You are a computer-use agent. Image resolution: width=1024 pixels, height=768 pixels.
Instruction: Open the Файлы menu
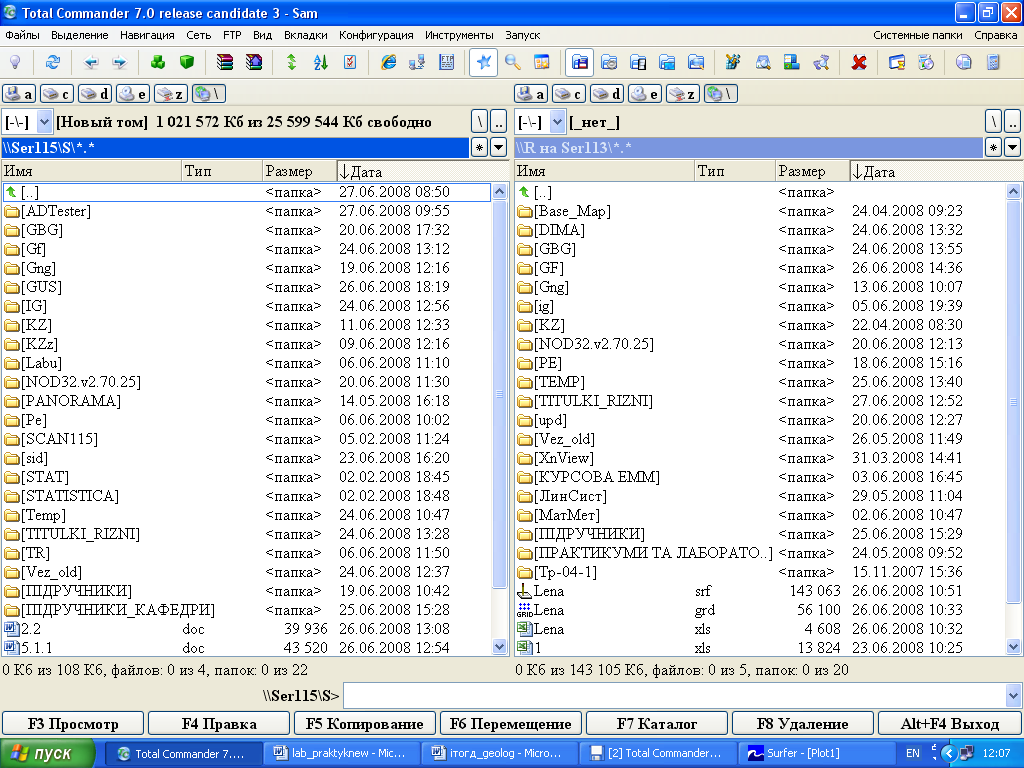point(22,35)
